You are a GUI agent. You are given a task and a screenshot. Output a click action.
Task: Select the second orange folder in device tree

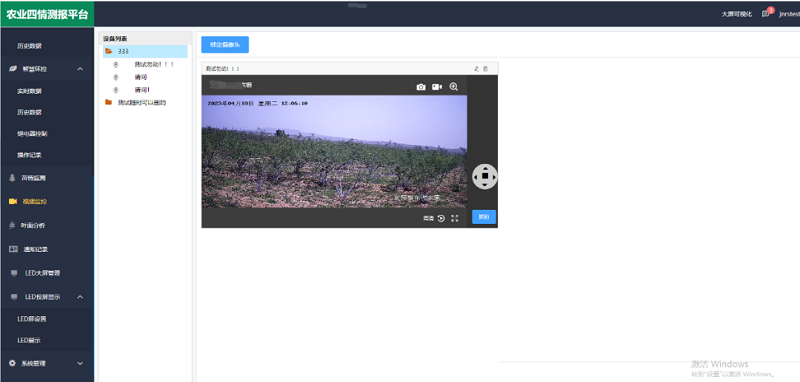108,102
